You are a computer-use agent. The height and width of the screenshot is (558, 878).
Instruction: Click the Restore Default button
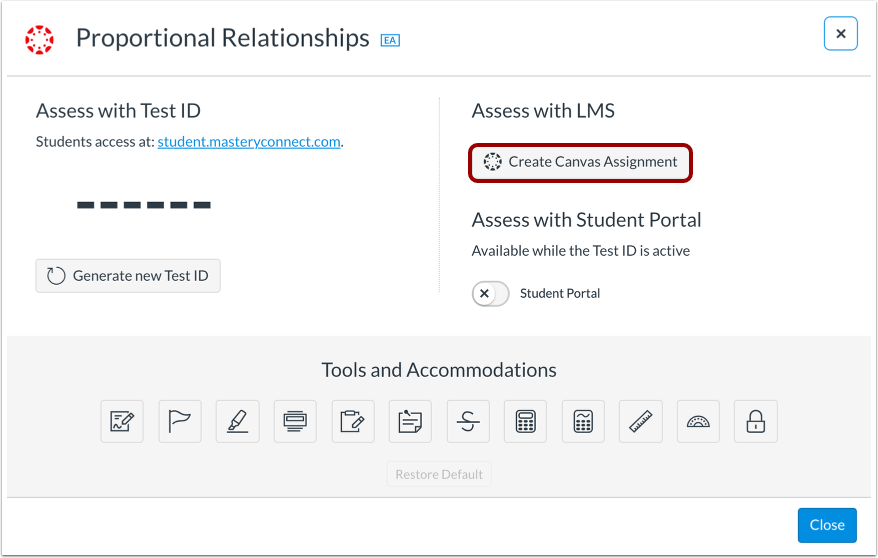[x=439, y=474]
